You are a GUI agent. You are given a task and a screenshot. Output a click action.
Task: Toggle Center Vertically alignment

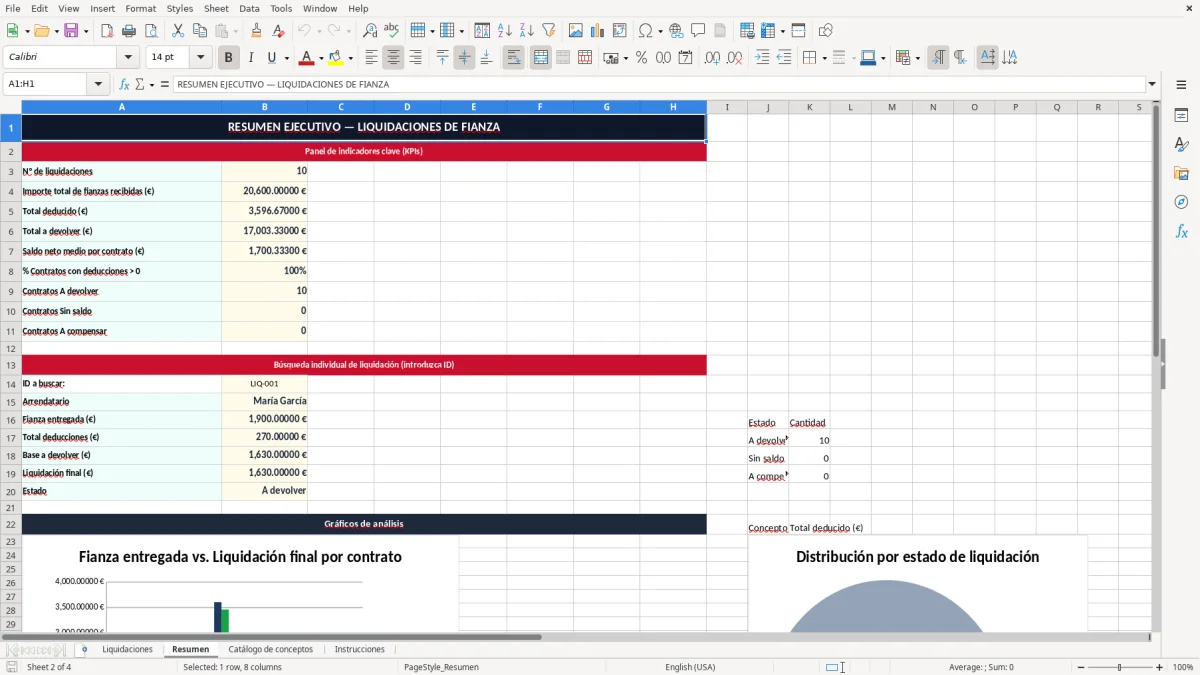[464, 58]
